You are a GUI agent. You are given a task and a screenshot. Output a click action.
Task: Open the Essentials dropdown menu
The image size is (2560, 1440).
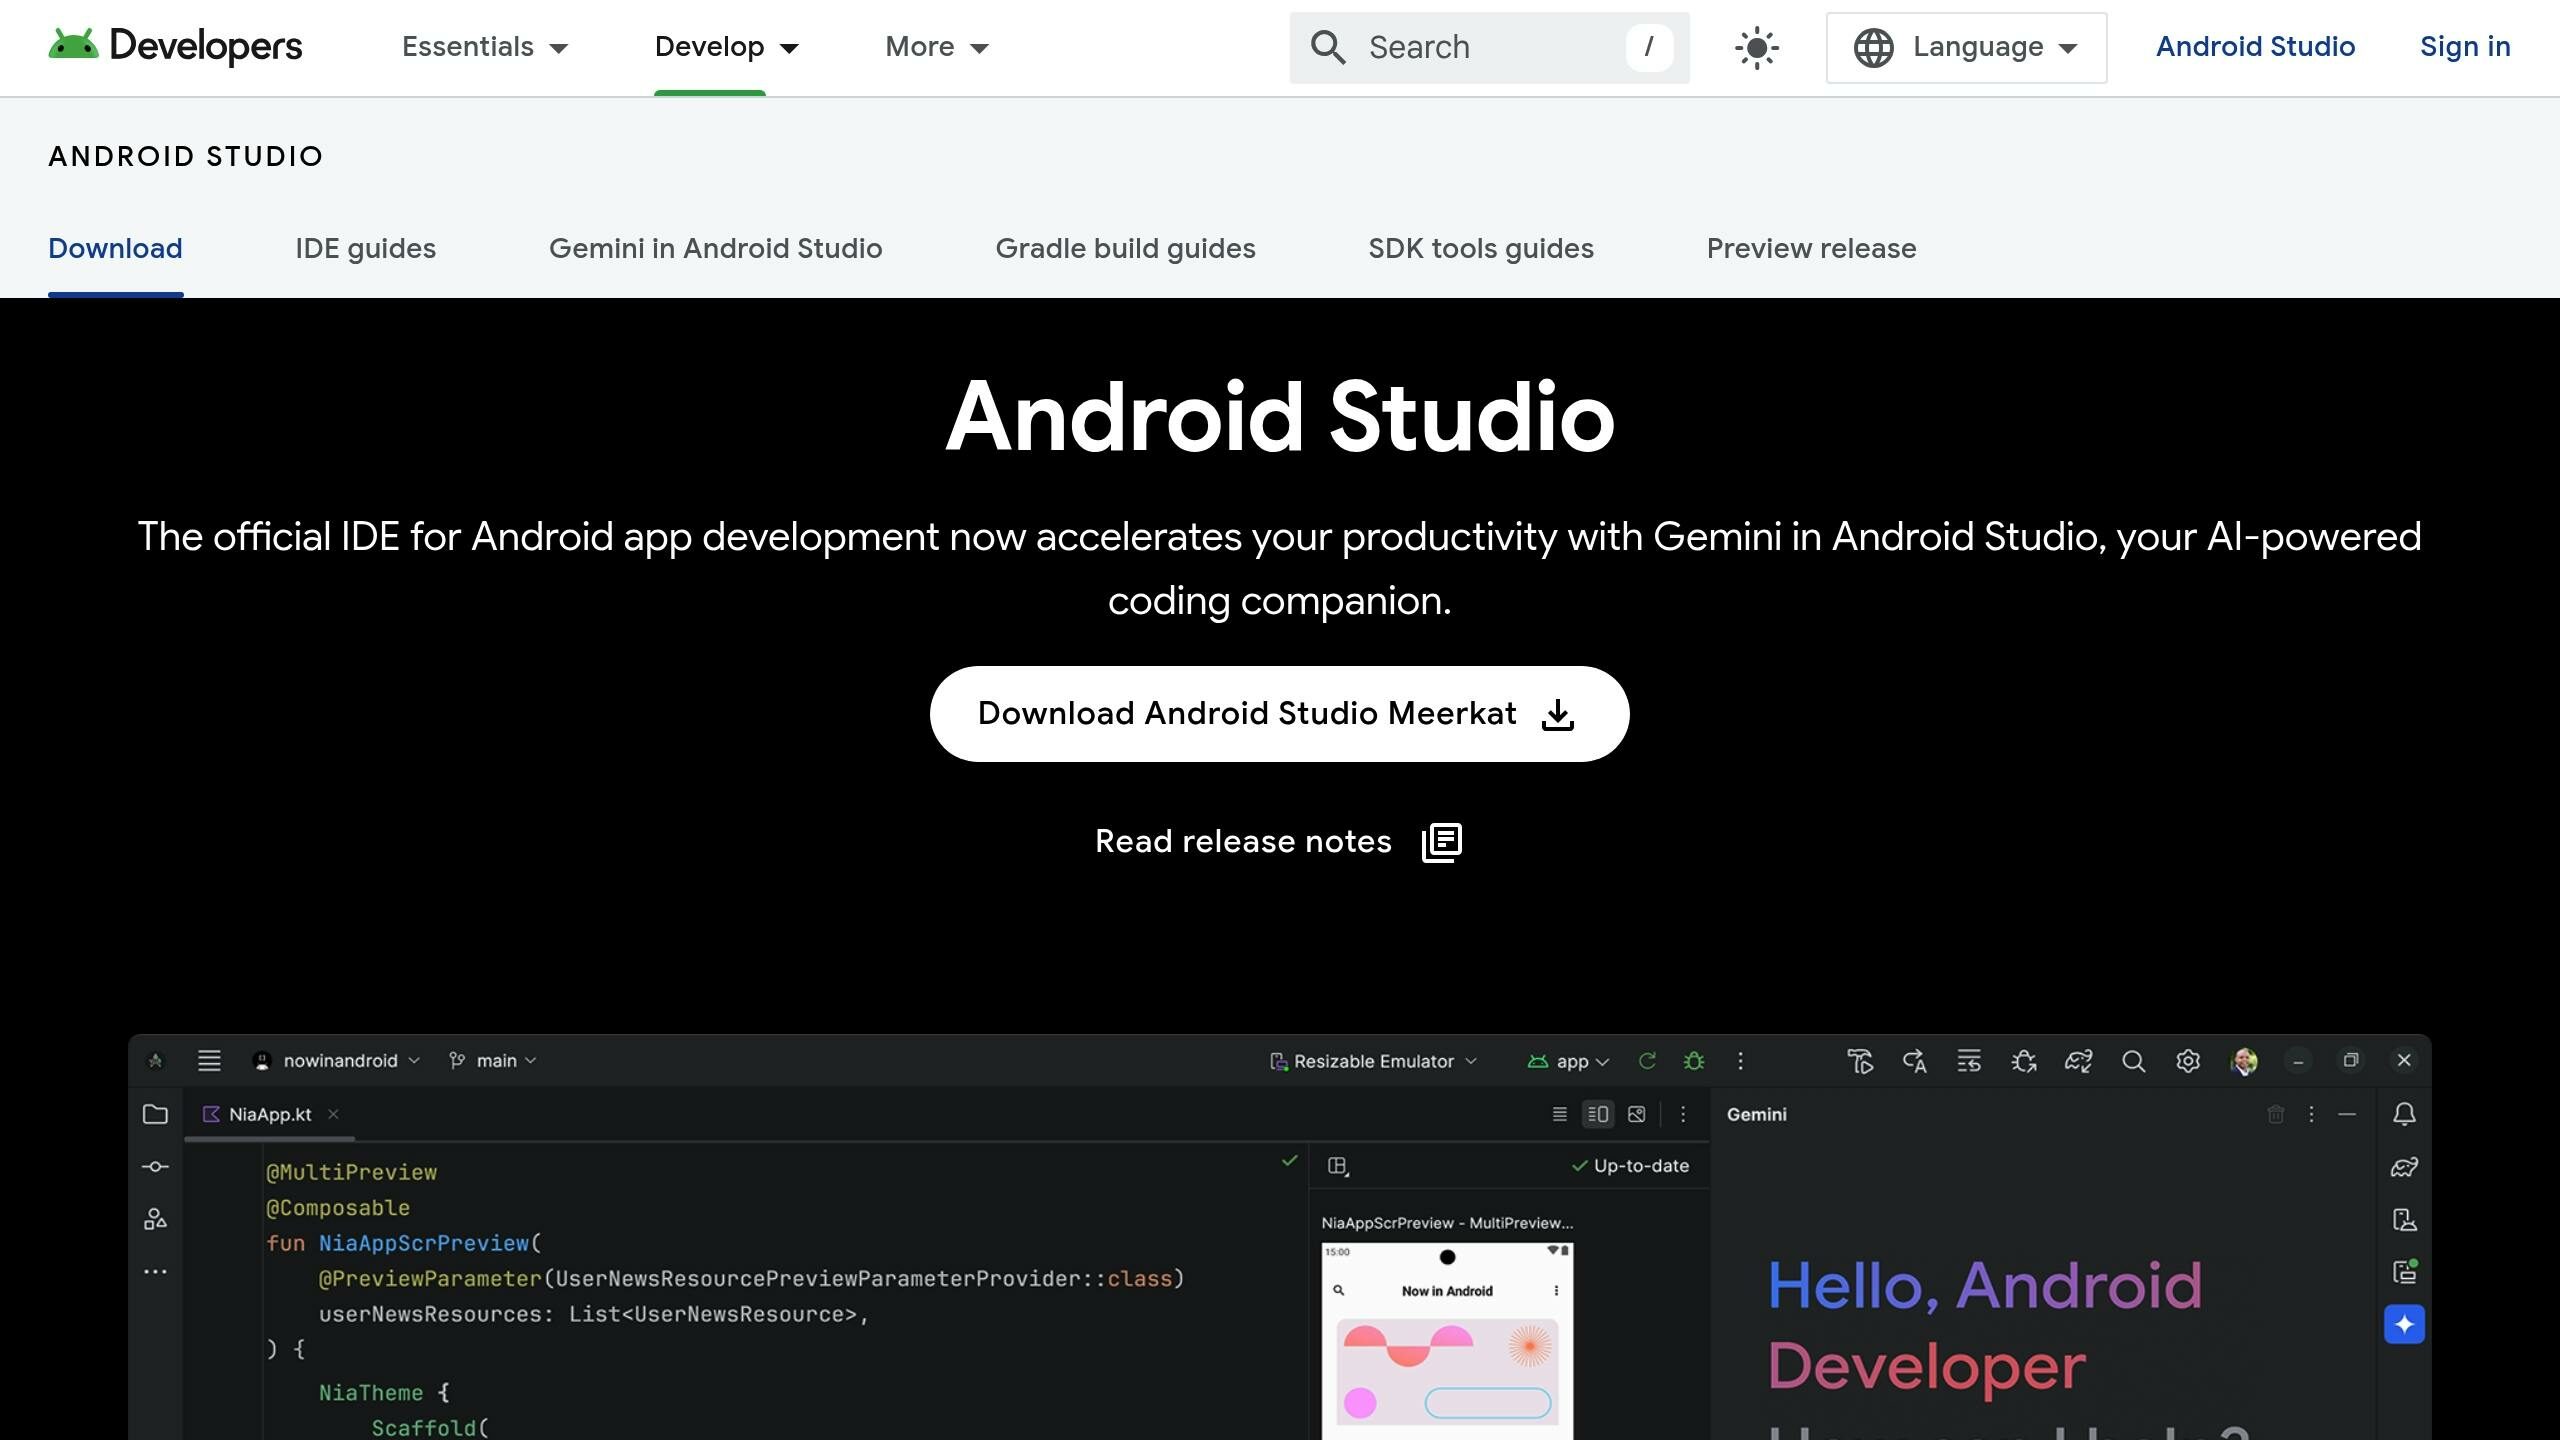[x=485, y=47]
